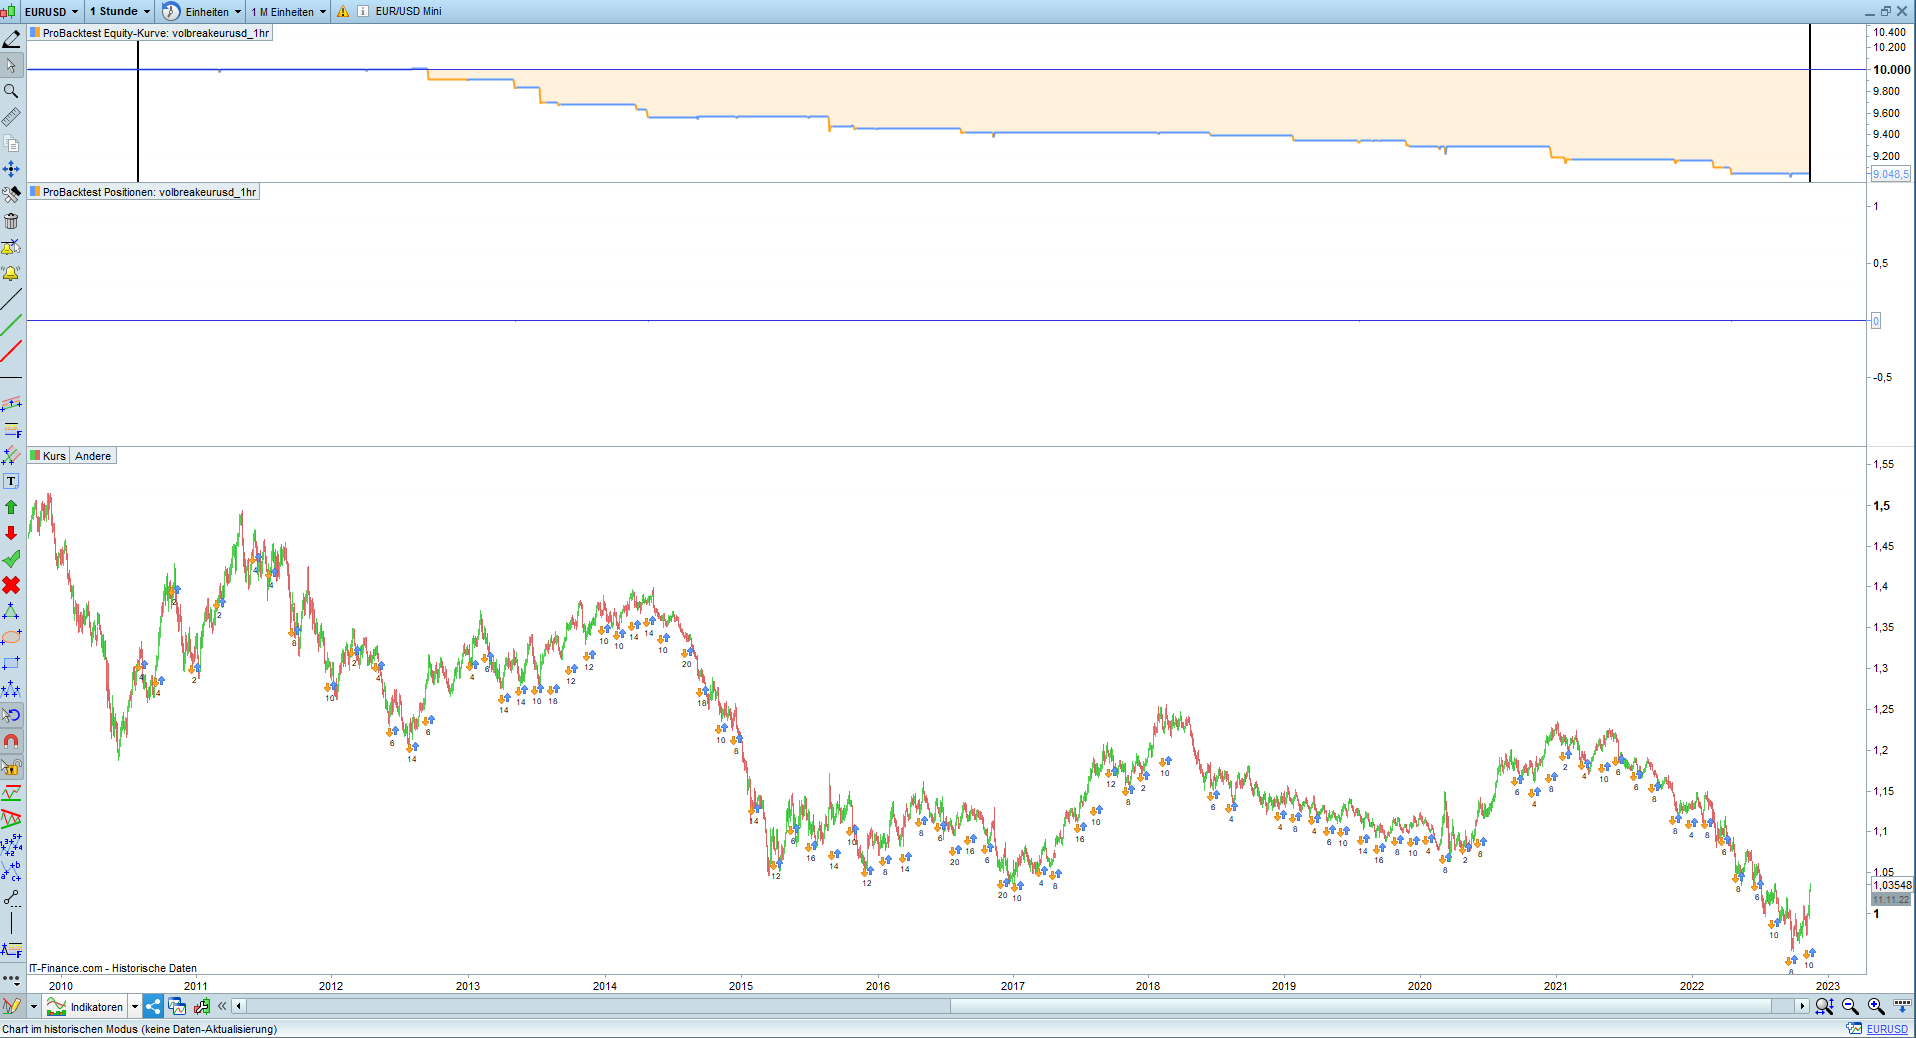Zoom out using the minus magnifier
The height and width of the screenshot is (1038, 1916).
(x=1850, y=1006)
